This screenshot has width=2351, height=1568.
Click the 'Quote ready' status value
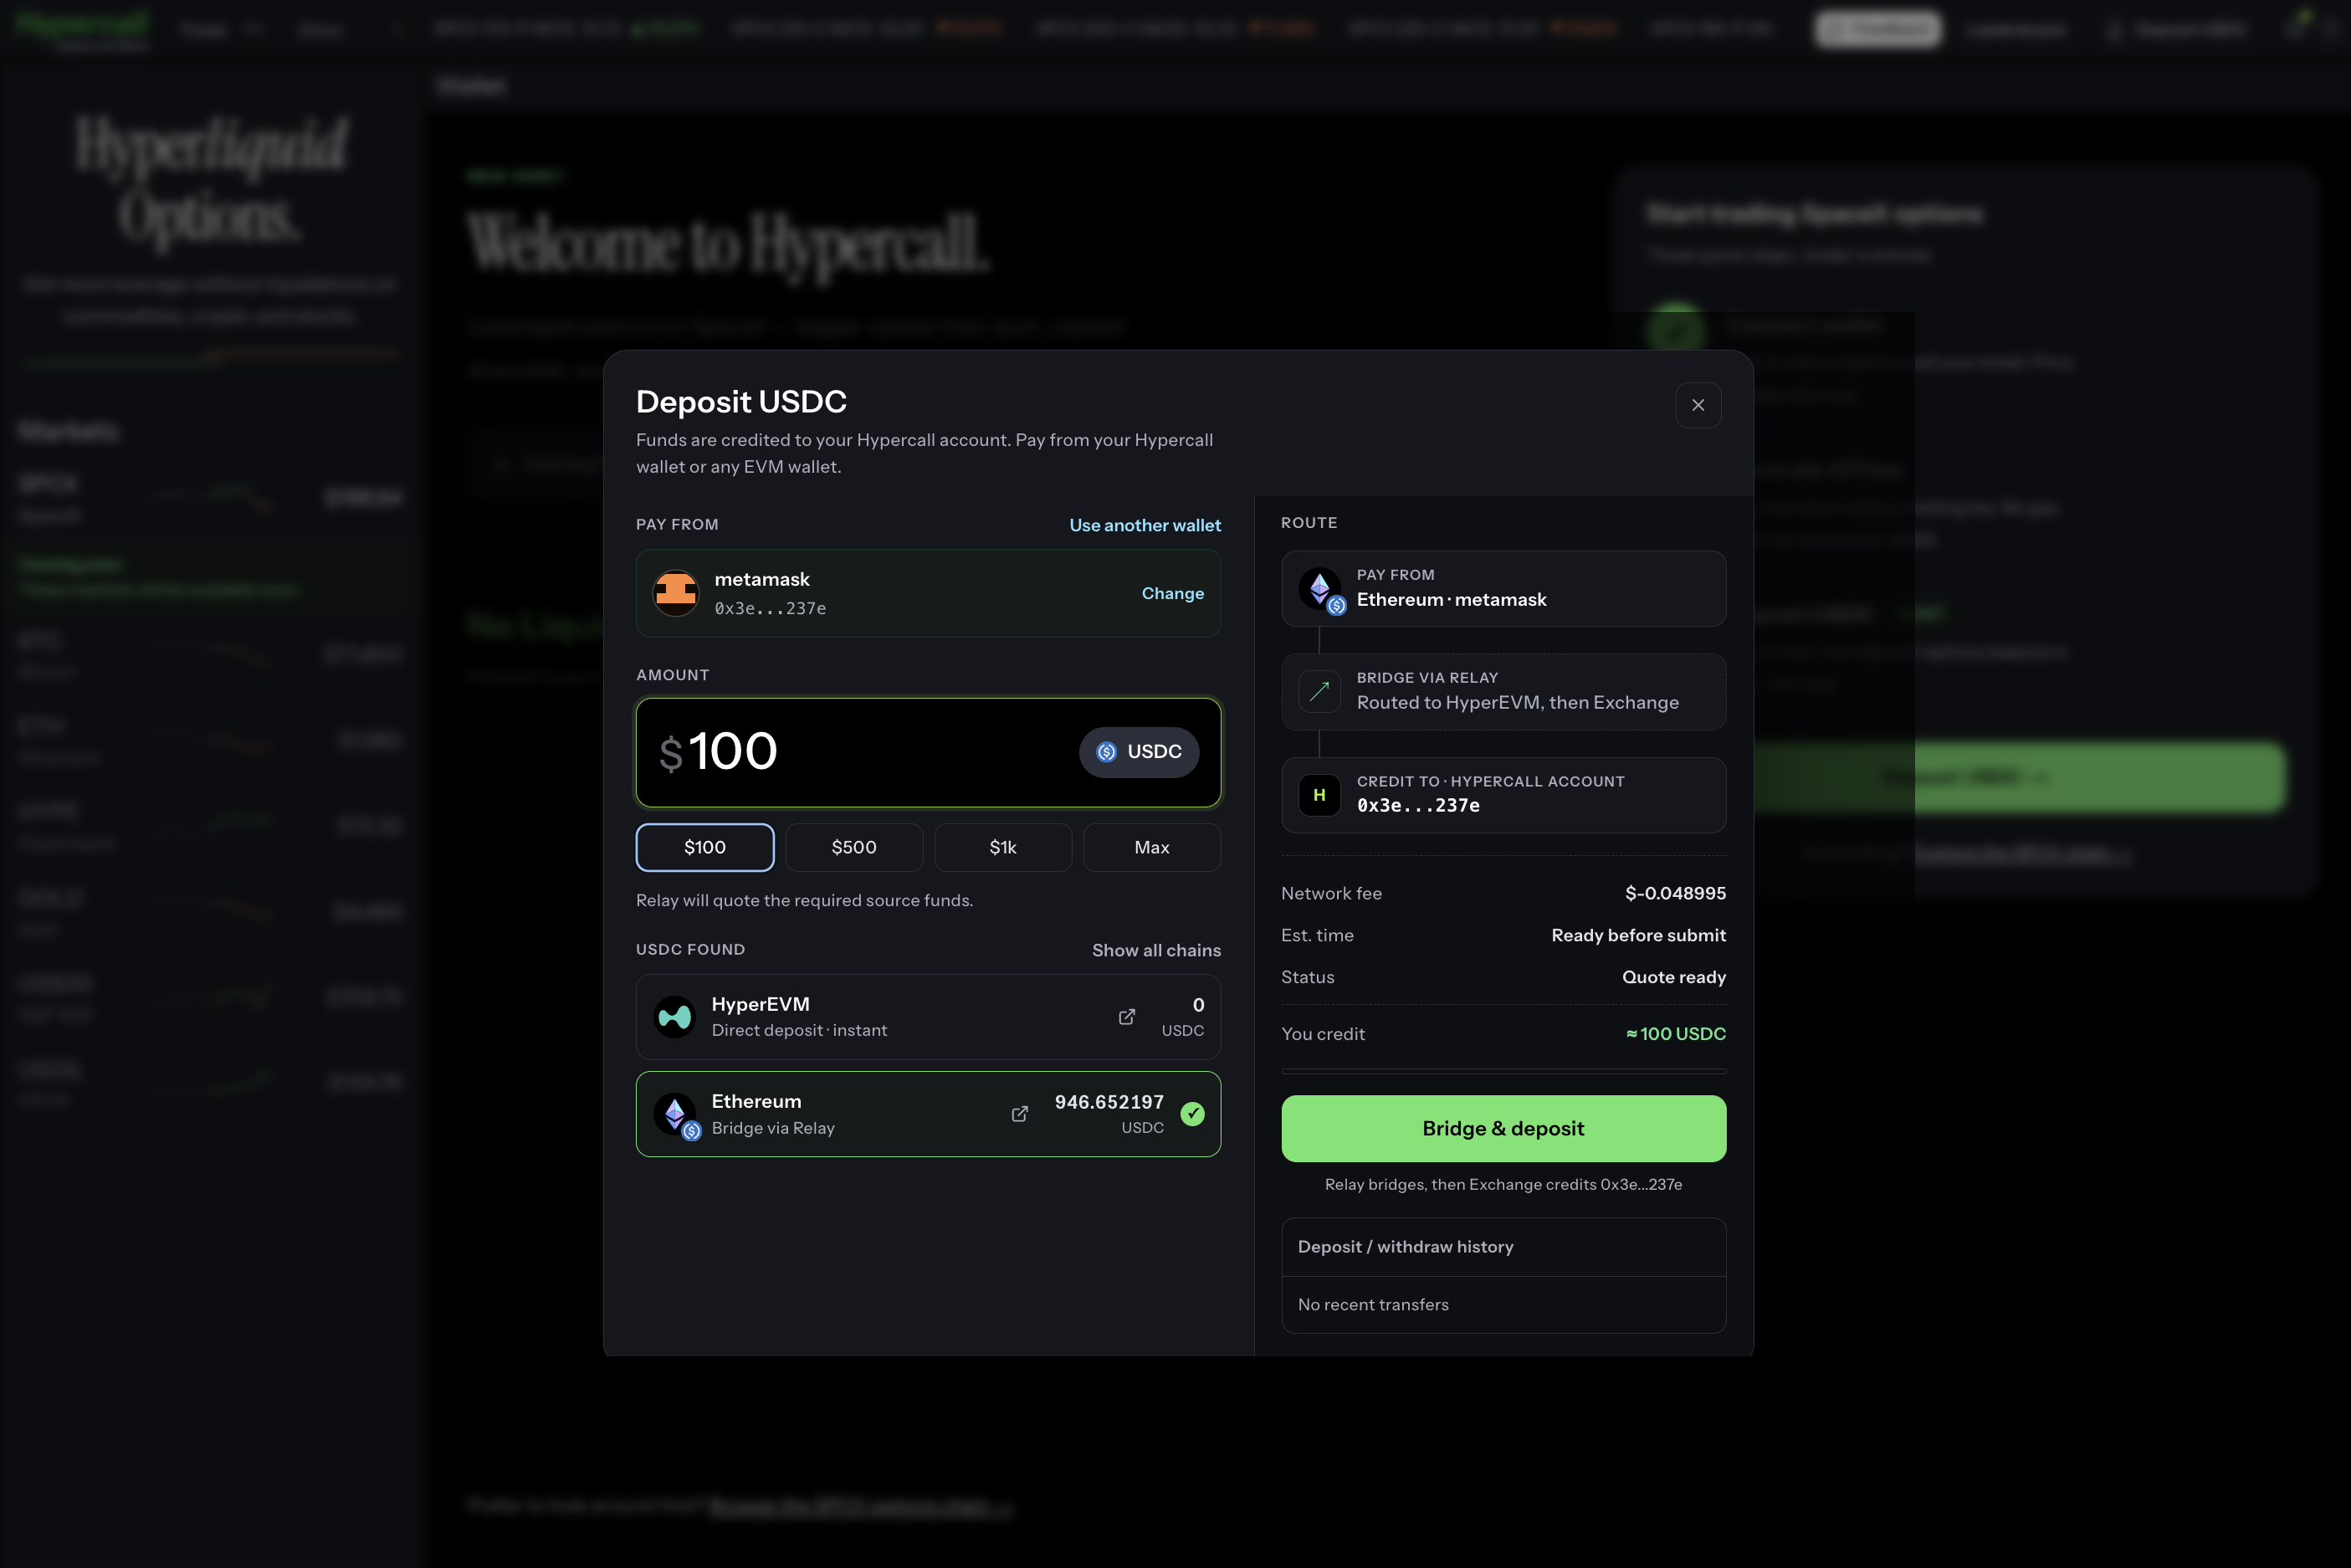click(1673, 977)
